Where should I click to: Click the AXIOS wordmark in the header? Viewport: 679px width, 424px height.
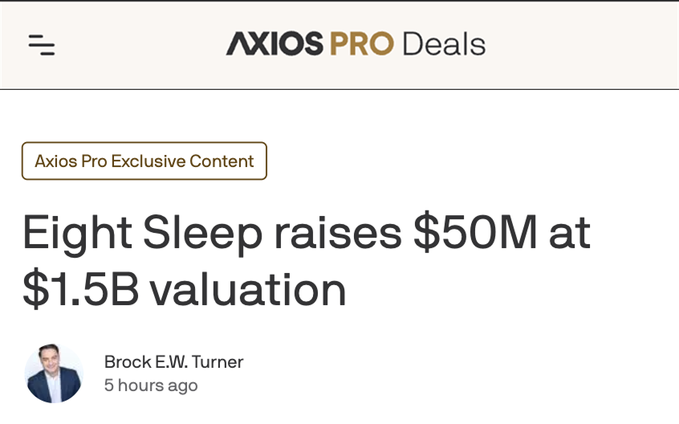274,44
